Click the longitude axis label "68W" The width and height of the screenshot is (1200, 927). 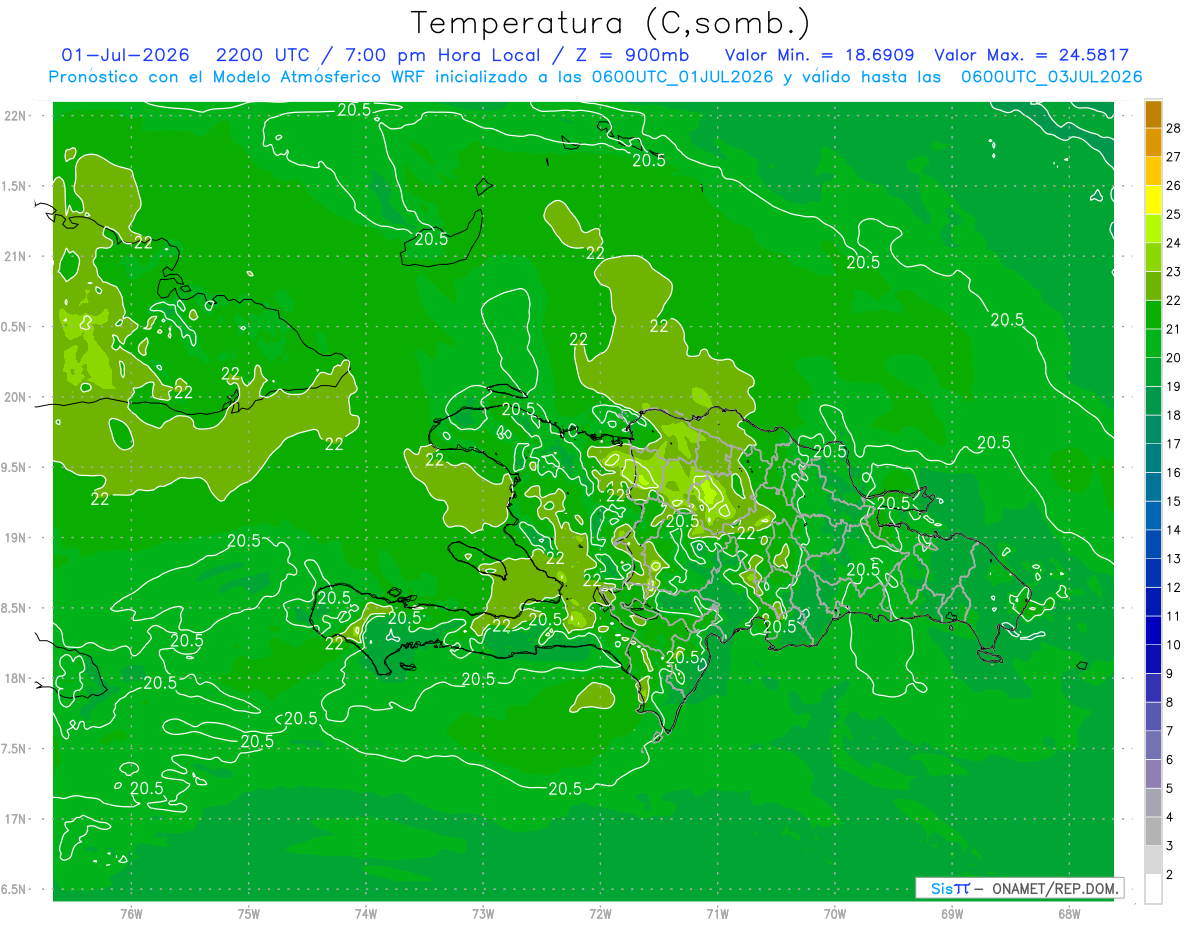click(1069, 913)
